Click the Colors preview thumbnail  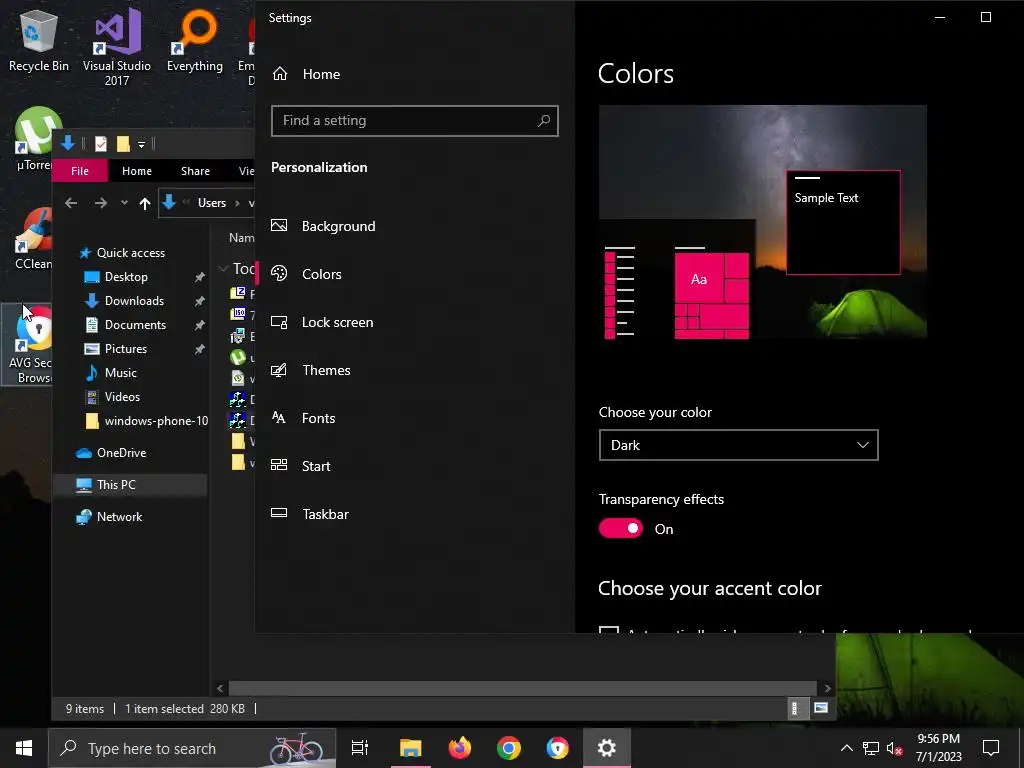coord(763,222)
